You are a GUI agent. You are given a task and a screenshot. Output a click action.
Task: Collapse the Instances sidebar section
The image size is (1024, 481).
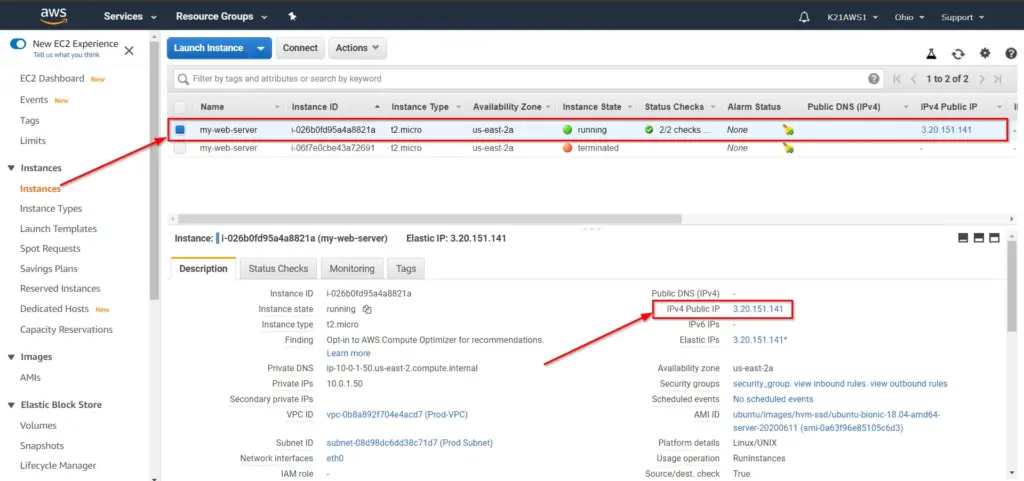pyautogui.click(x=10, y=168)
